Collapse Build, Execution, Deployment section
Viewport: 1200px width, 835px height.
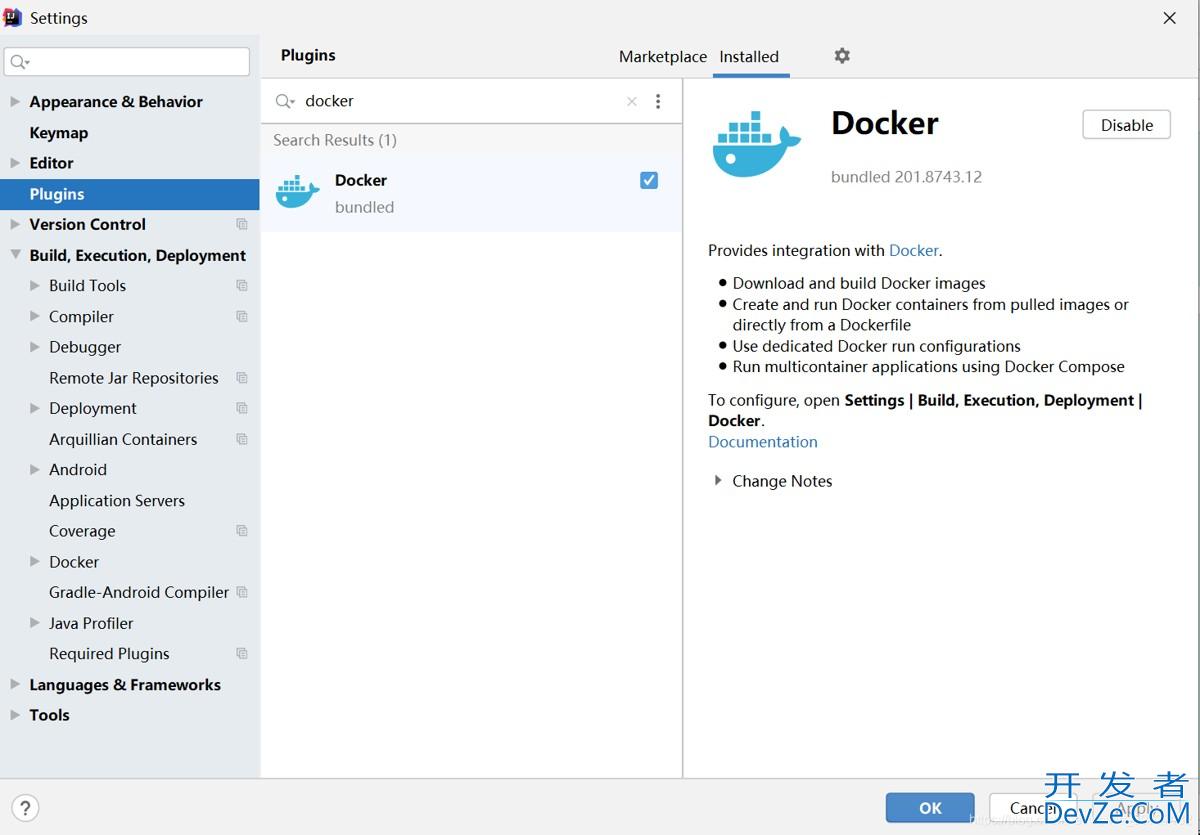(x=15, y=255)
